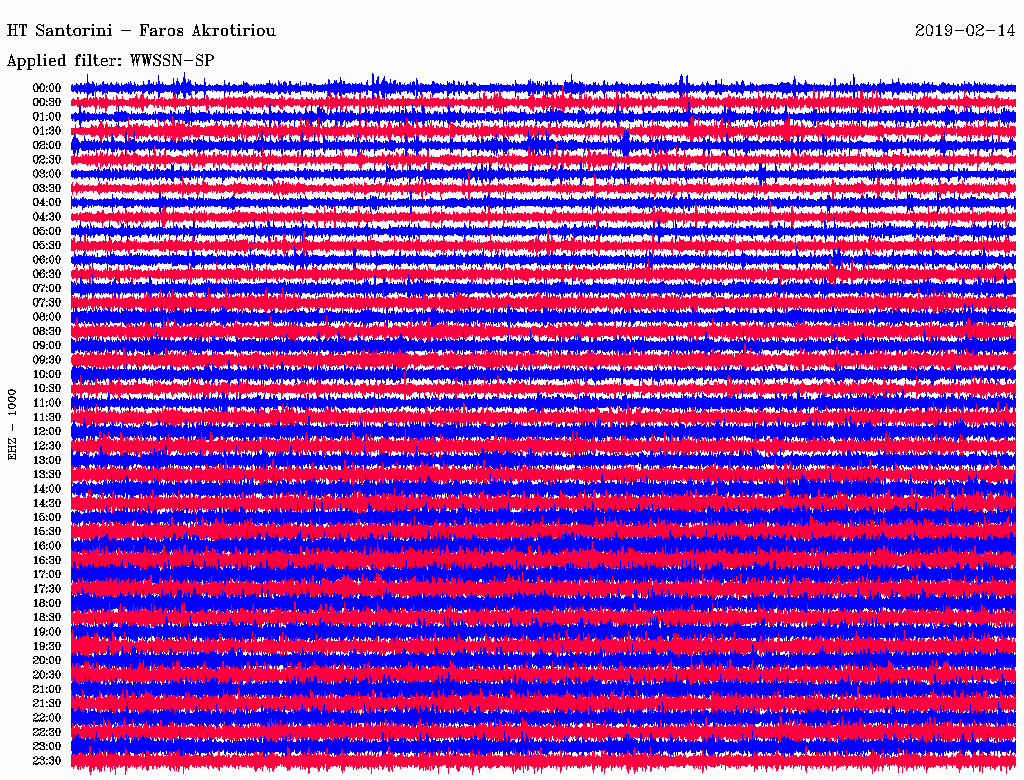Screen dimensions: 1024x780
Task: Select the 12:00 time label
Action: [47, 432]
